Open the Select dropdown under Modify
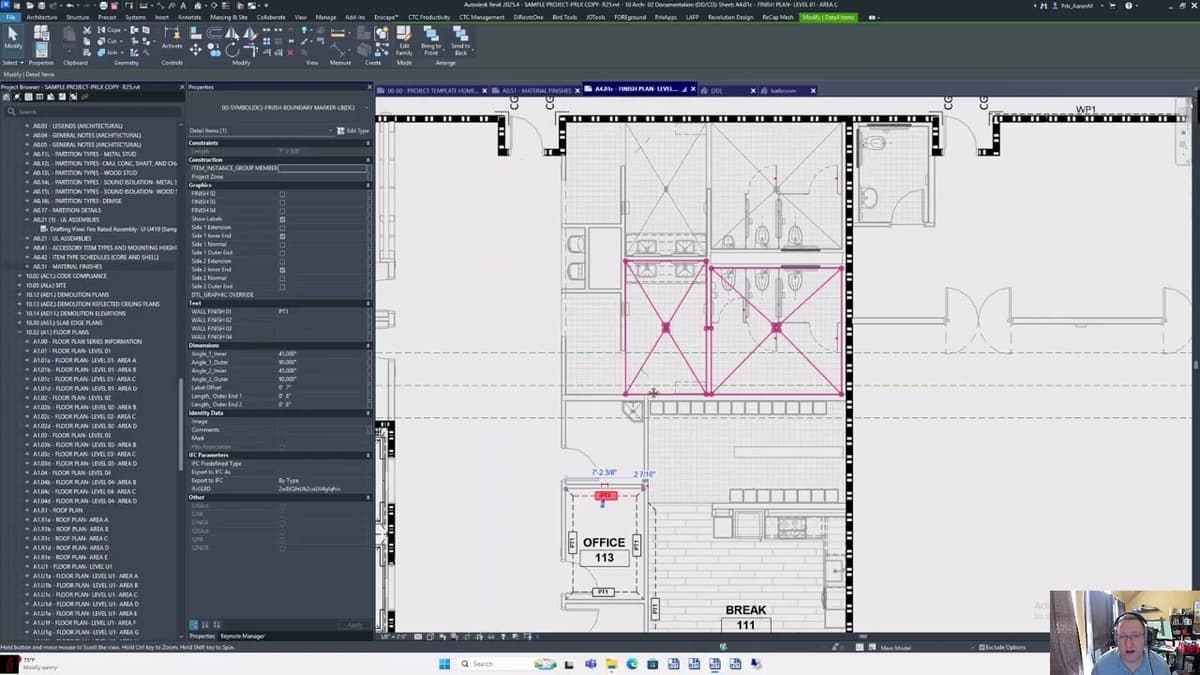Screen dimensions: 1200x675 tap(13, 62)
